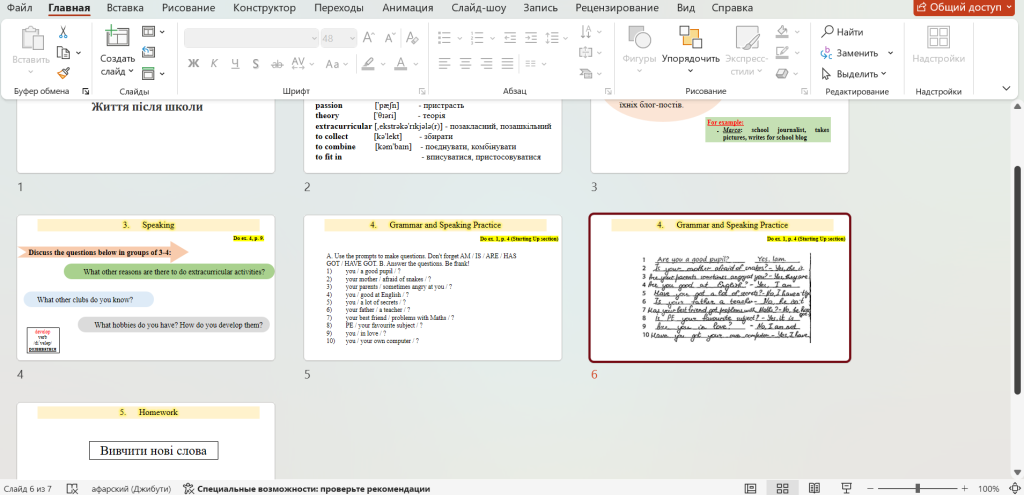This screenshot has height=495, width=1024.
Task: Click the Найти search icon
Action: 842,32
